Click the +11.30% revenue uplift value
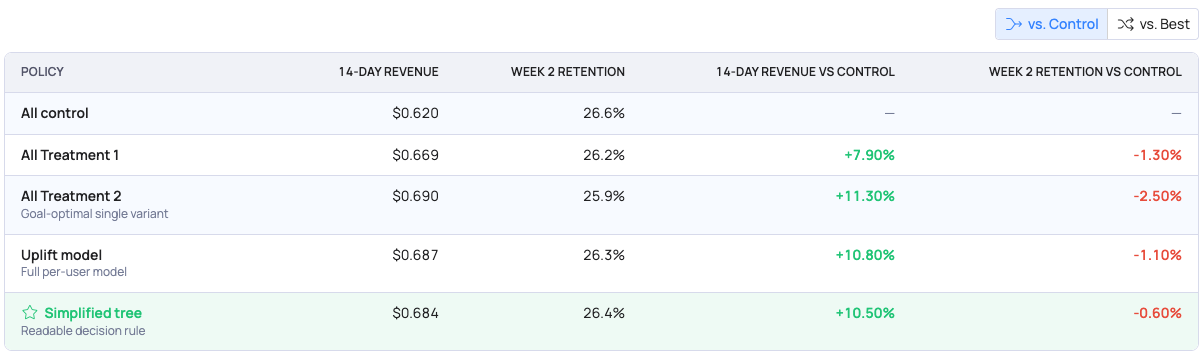This screenshot has height=360, width=1202. (865, 196)
